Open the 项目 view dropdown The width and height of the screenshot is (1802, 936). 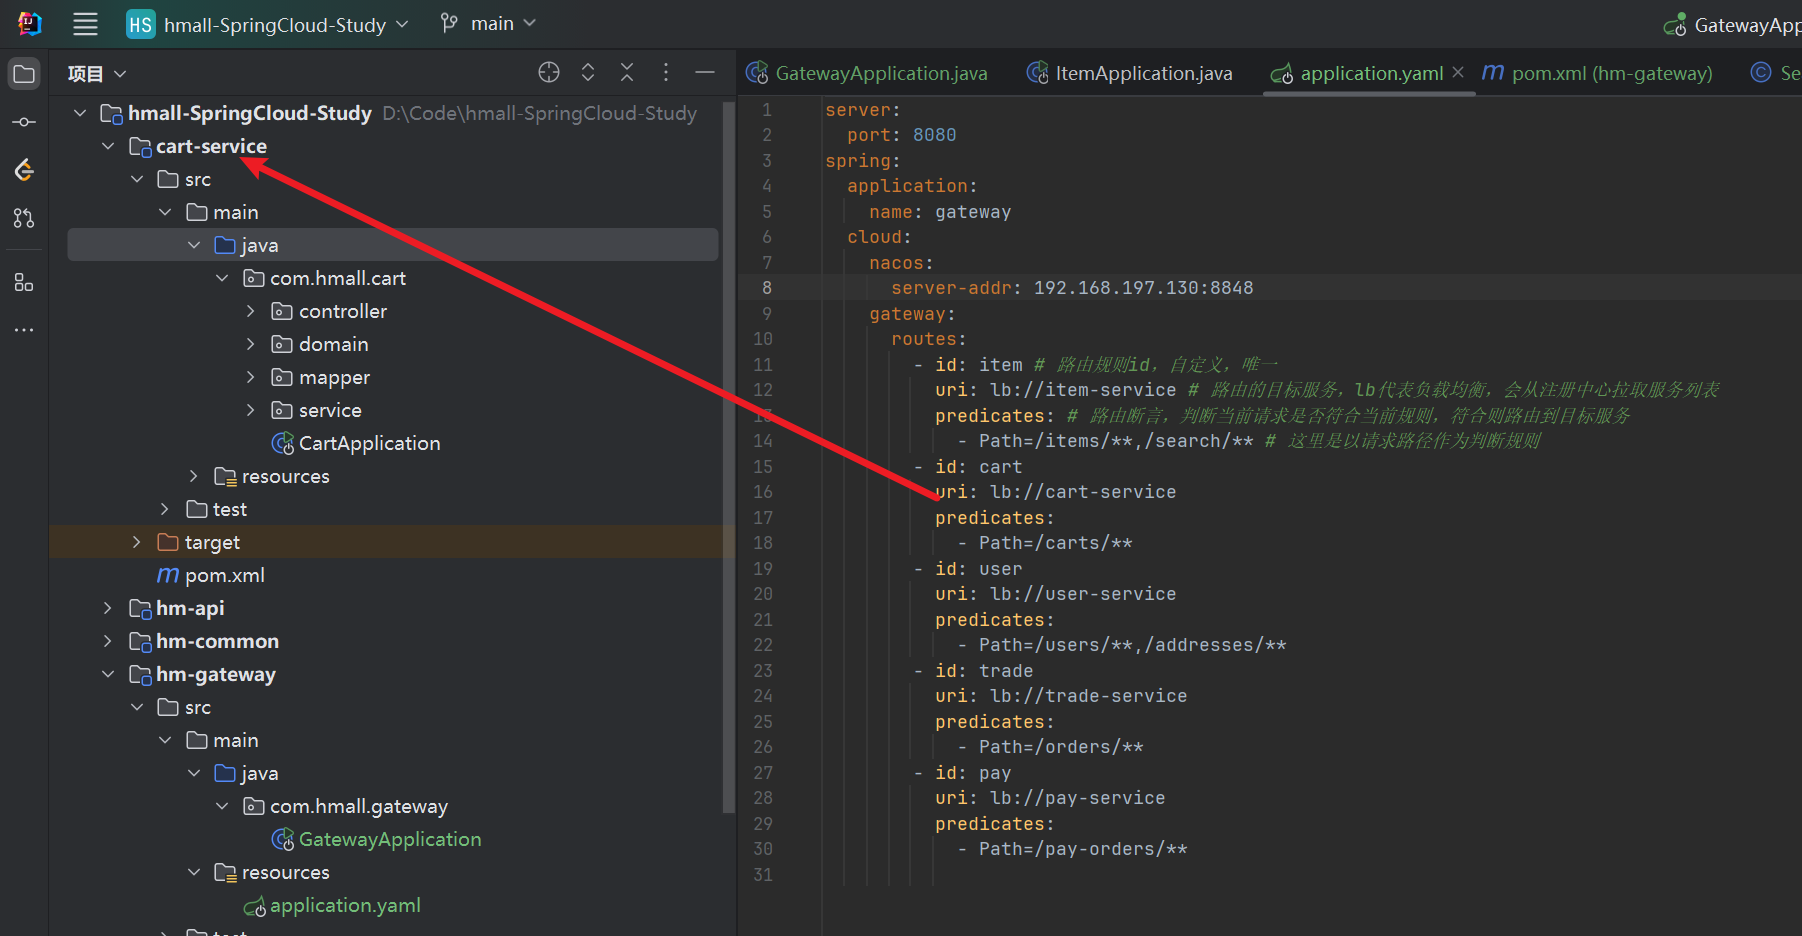(97, 74)
